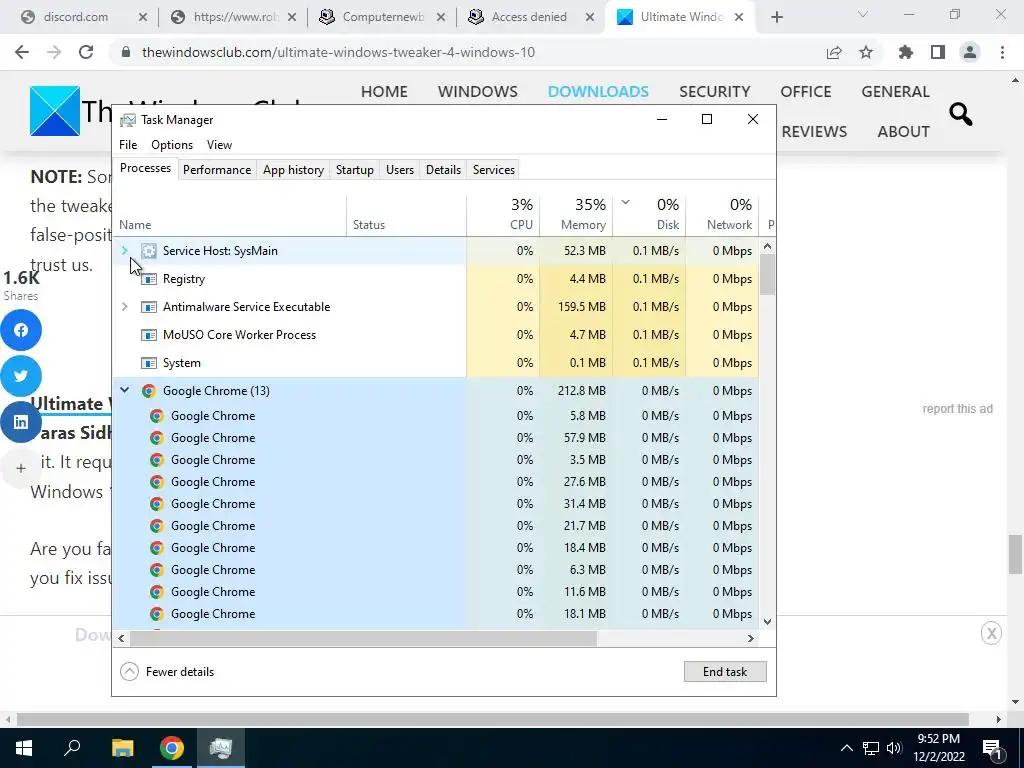
Task: Open the OFFICE navigation link
Action: click(x=805, y=91)
